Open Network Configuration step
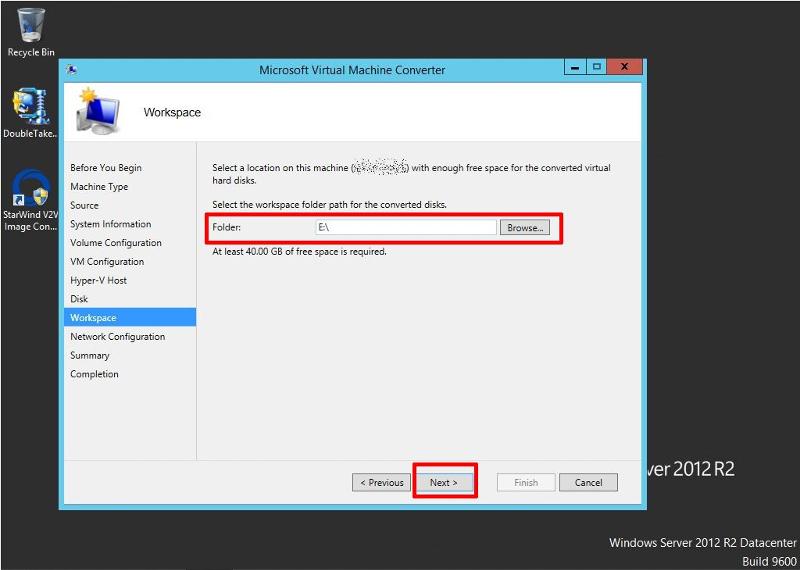The width and height of the screenshot is (800, 570). pos(117,337)
